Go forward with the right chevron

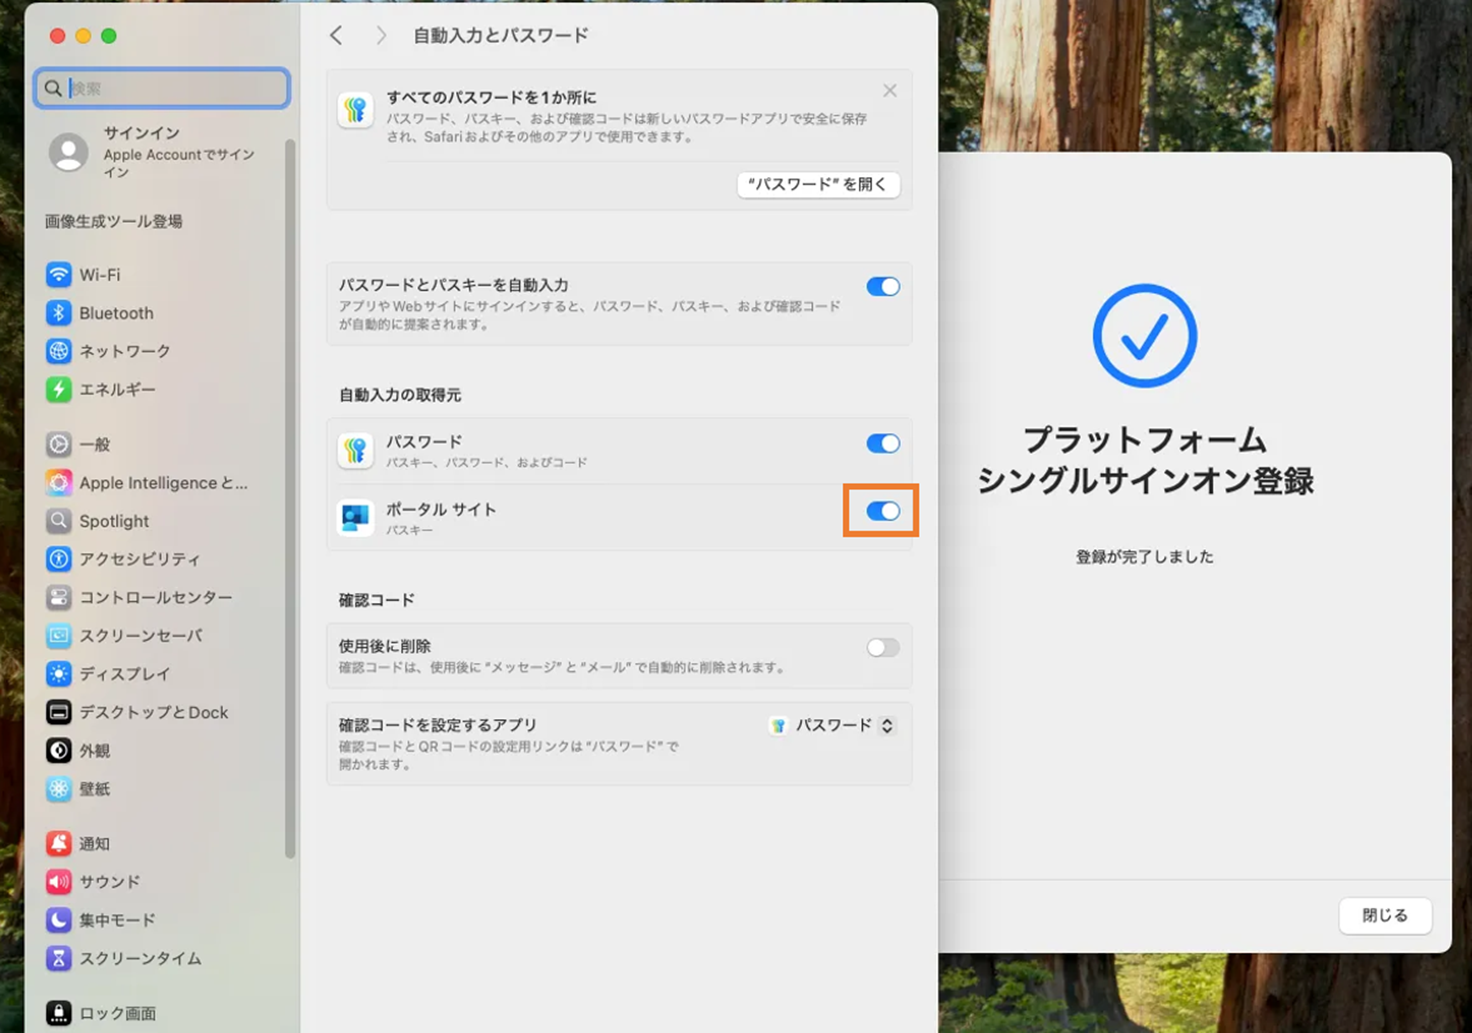(381, 36)
